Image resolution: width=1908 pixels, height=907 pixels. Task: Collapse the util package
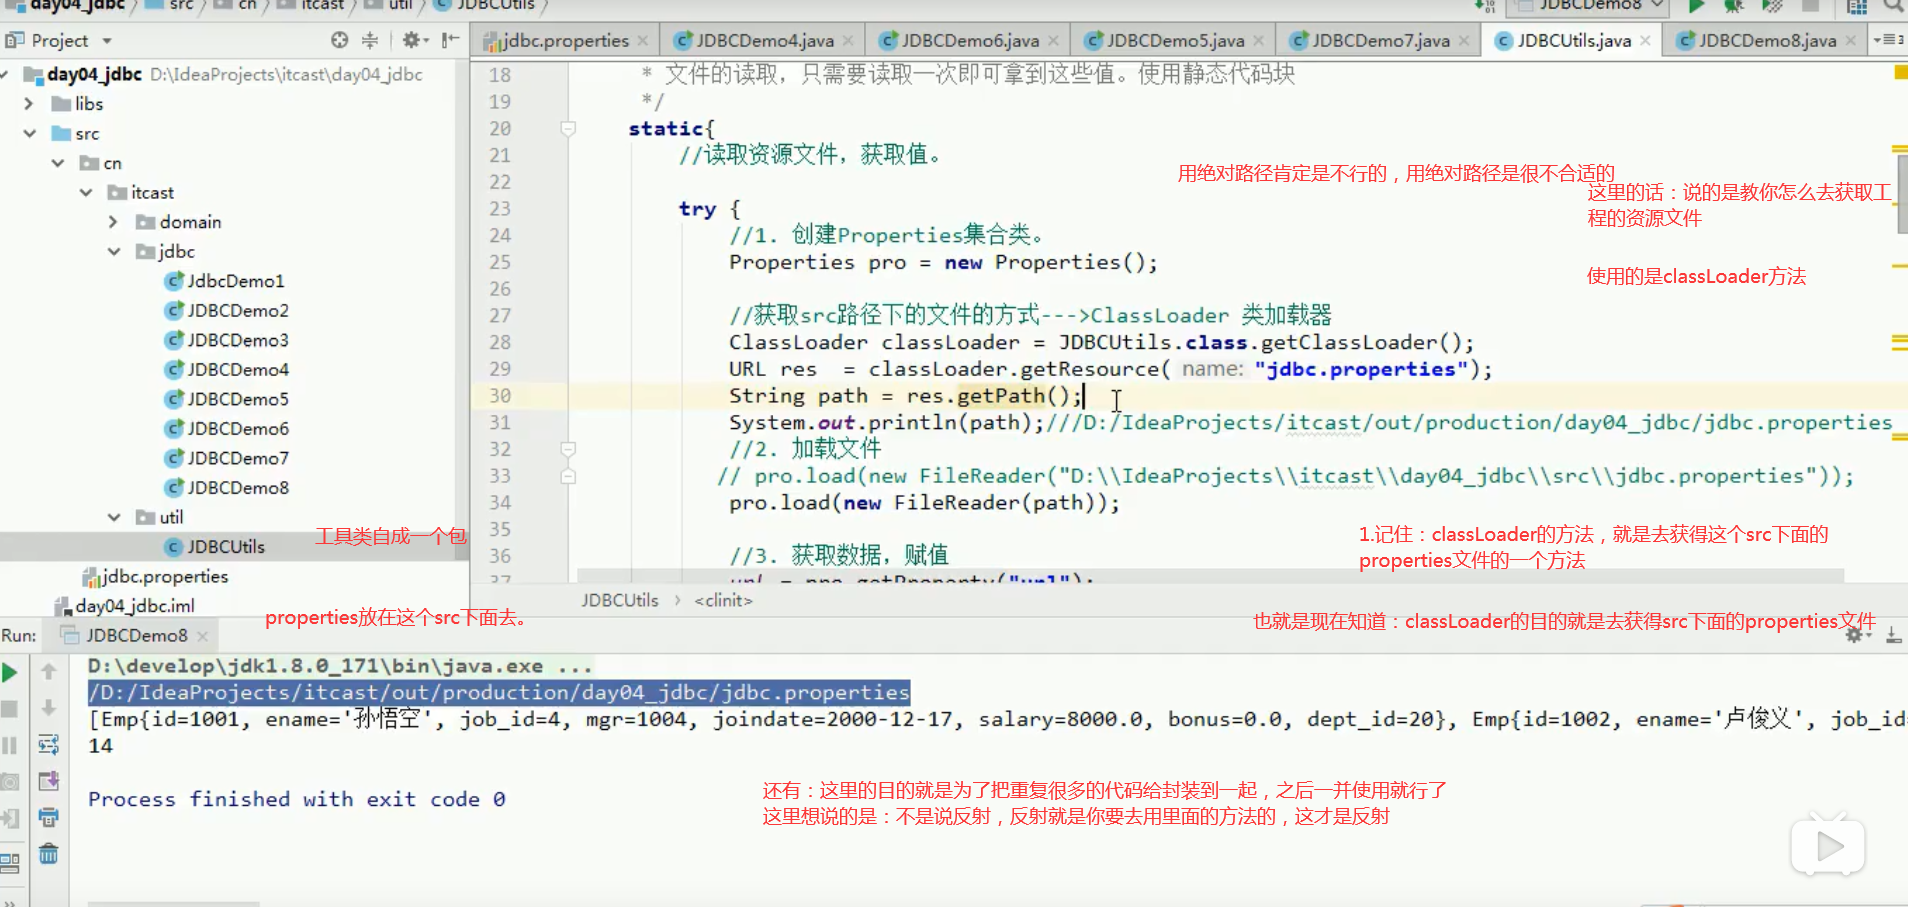[x=114, y=517]
